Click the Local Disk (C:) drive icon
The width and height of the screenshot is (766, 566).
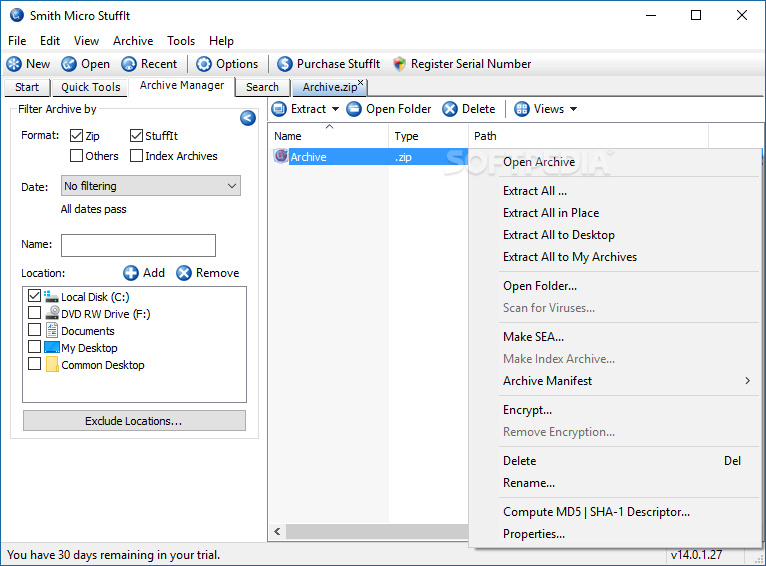point(51,296)
